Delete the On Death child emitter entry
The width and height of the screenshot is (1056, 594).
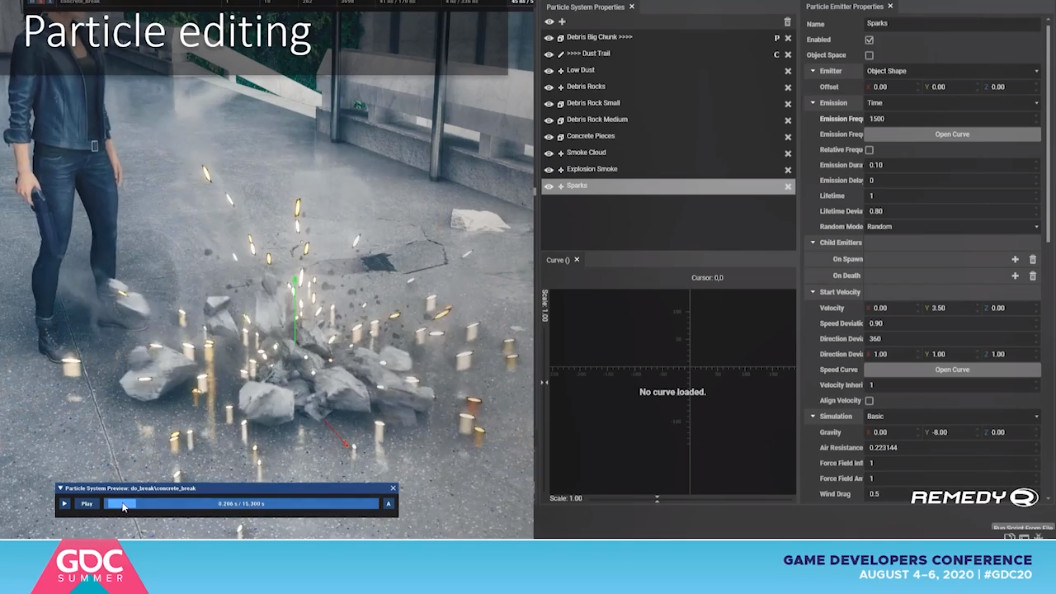(1033, 276)
